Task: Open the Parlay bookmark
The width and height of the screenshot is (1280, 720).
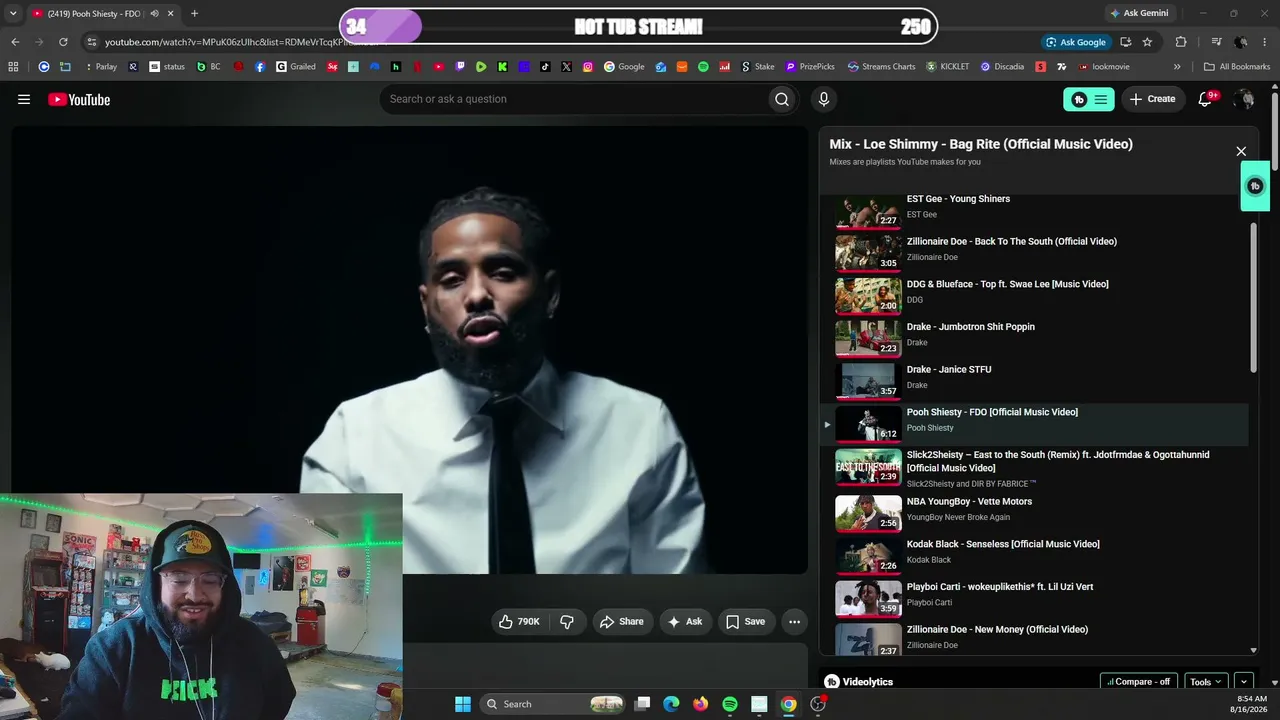Action: [100, 67]
